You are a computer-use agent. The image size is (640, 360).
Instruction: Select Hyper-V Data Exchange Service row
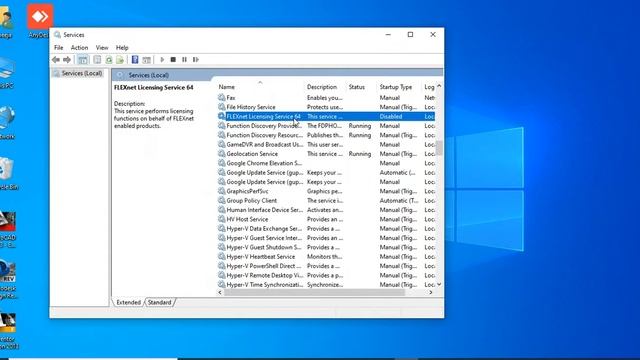326,229
